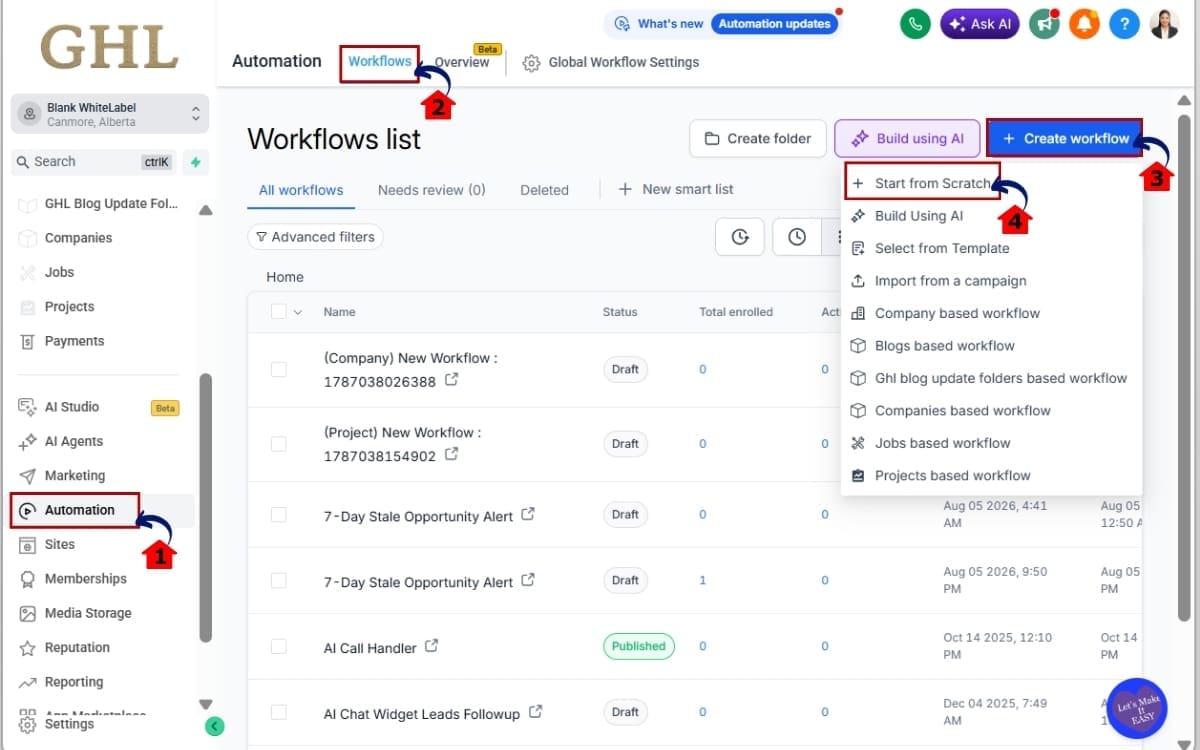Click the Ask AI button
1200x750 pixels.
pos(980,24)
